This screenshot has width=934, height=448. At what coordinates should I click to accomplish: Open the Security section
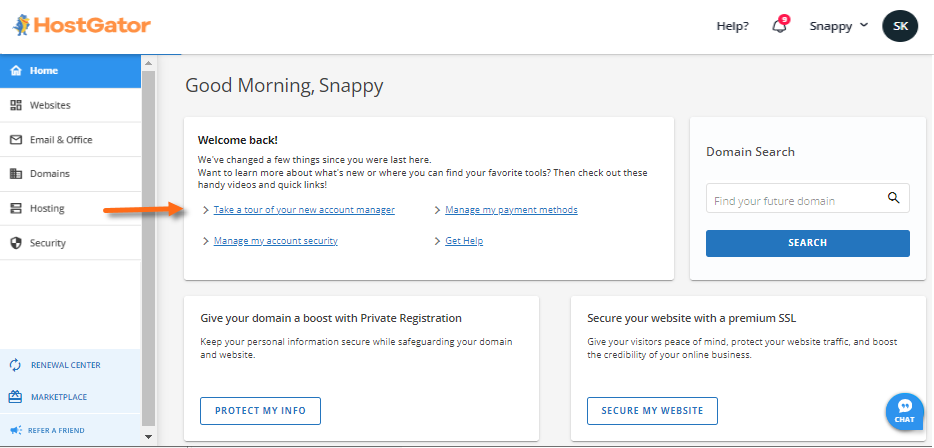point(70,243)
